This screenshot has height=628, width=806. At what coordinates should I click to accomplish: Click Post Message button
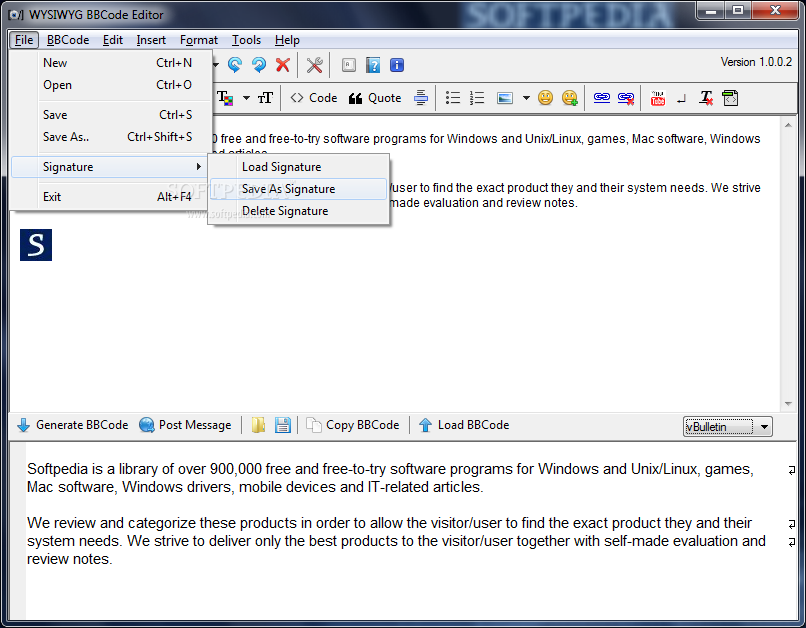(186, 425)
